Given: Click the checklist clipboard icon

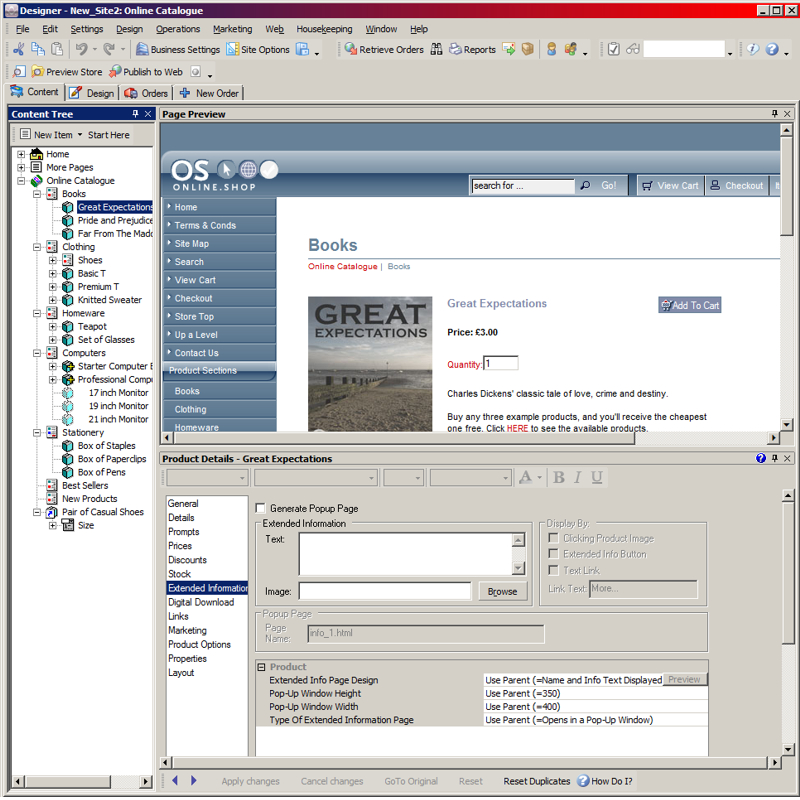Looking at the screenshot, I should (x=614, y=49).
